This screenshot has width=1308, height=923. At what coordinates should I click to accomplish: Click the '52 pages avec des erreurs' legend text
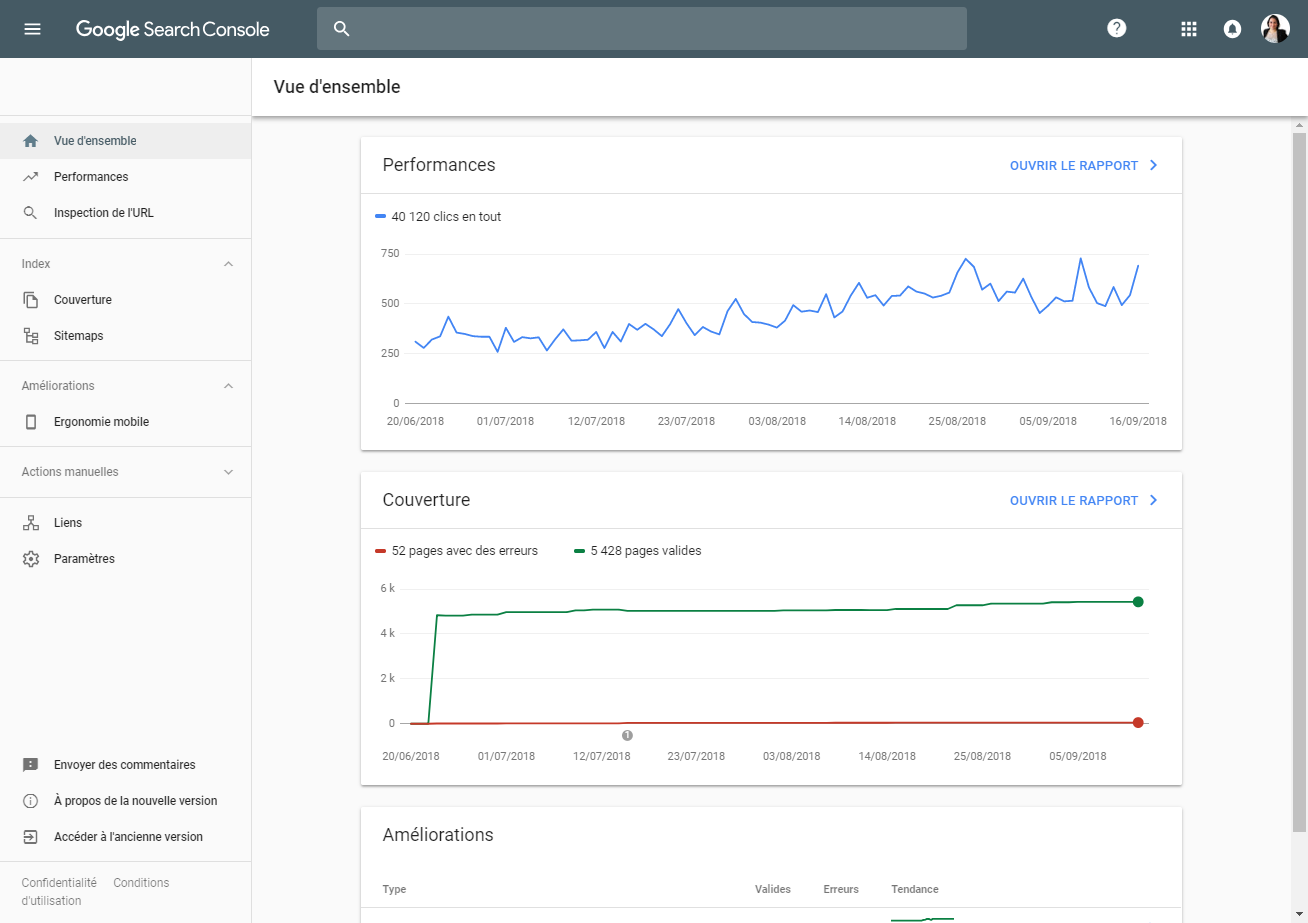[465, 551]
